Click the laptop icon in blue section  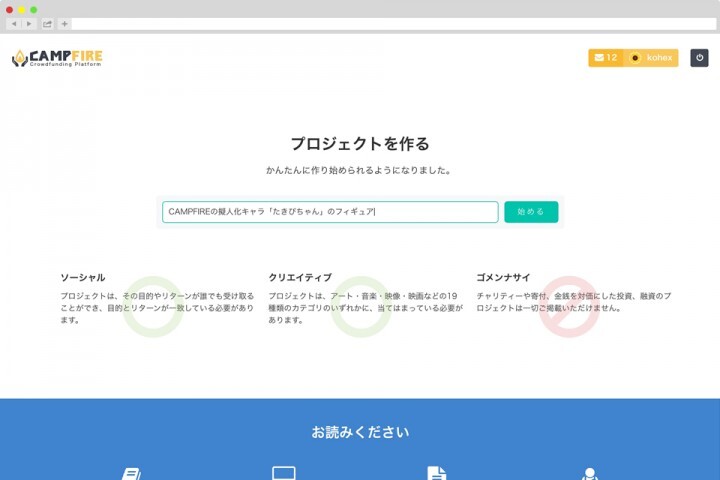pos(284,473)
